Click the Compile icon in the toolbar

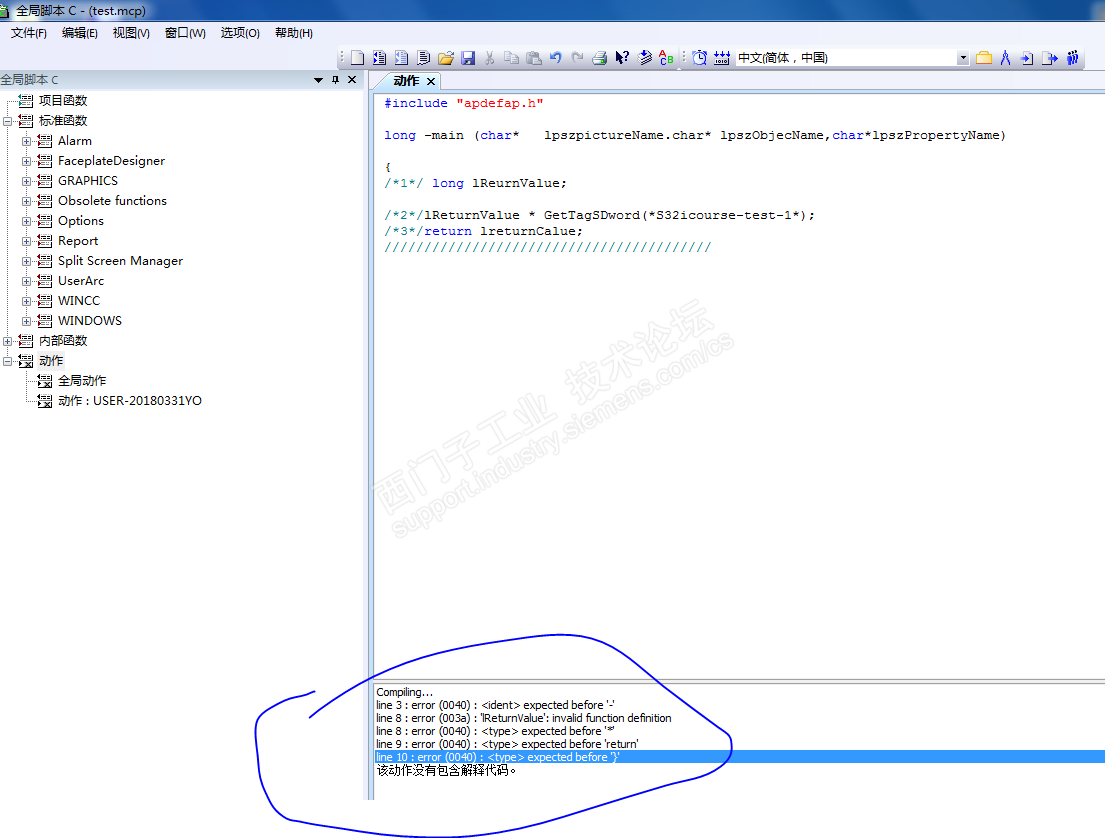click(644, 58)
